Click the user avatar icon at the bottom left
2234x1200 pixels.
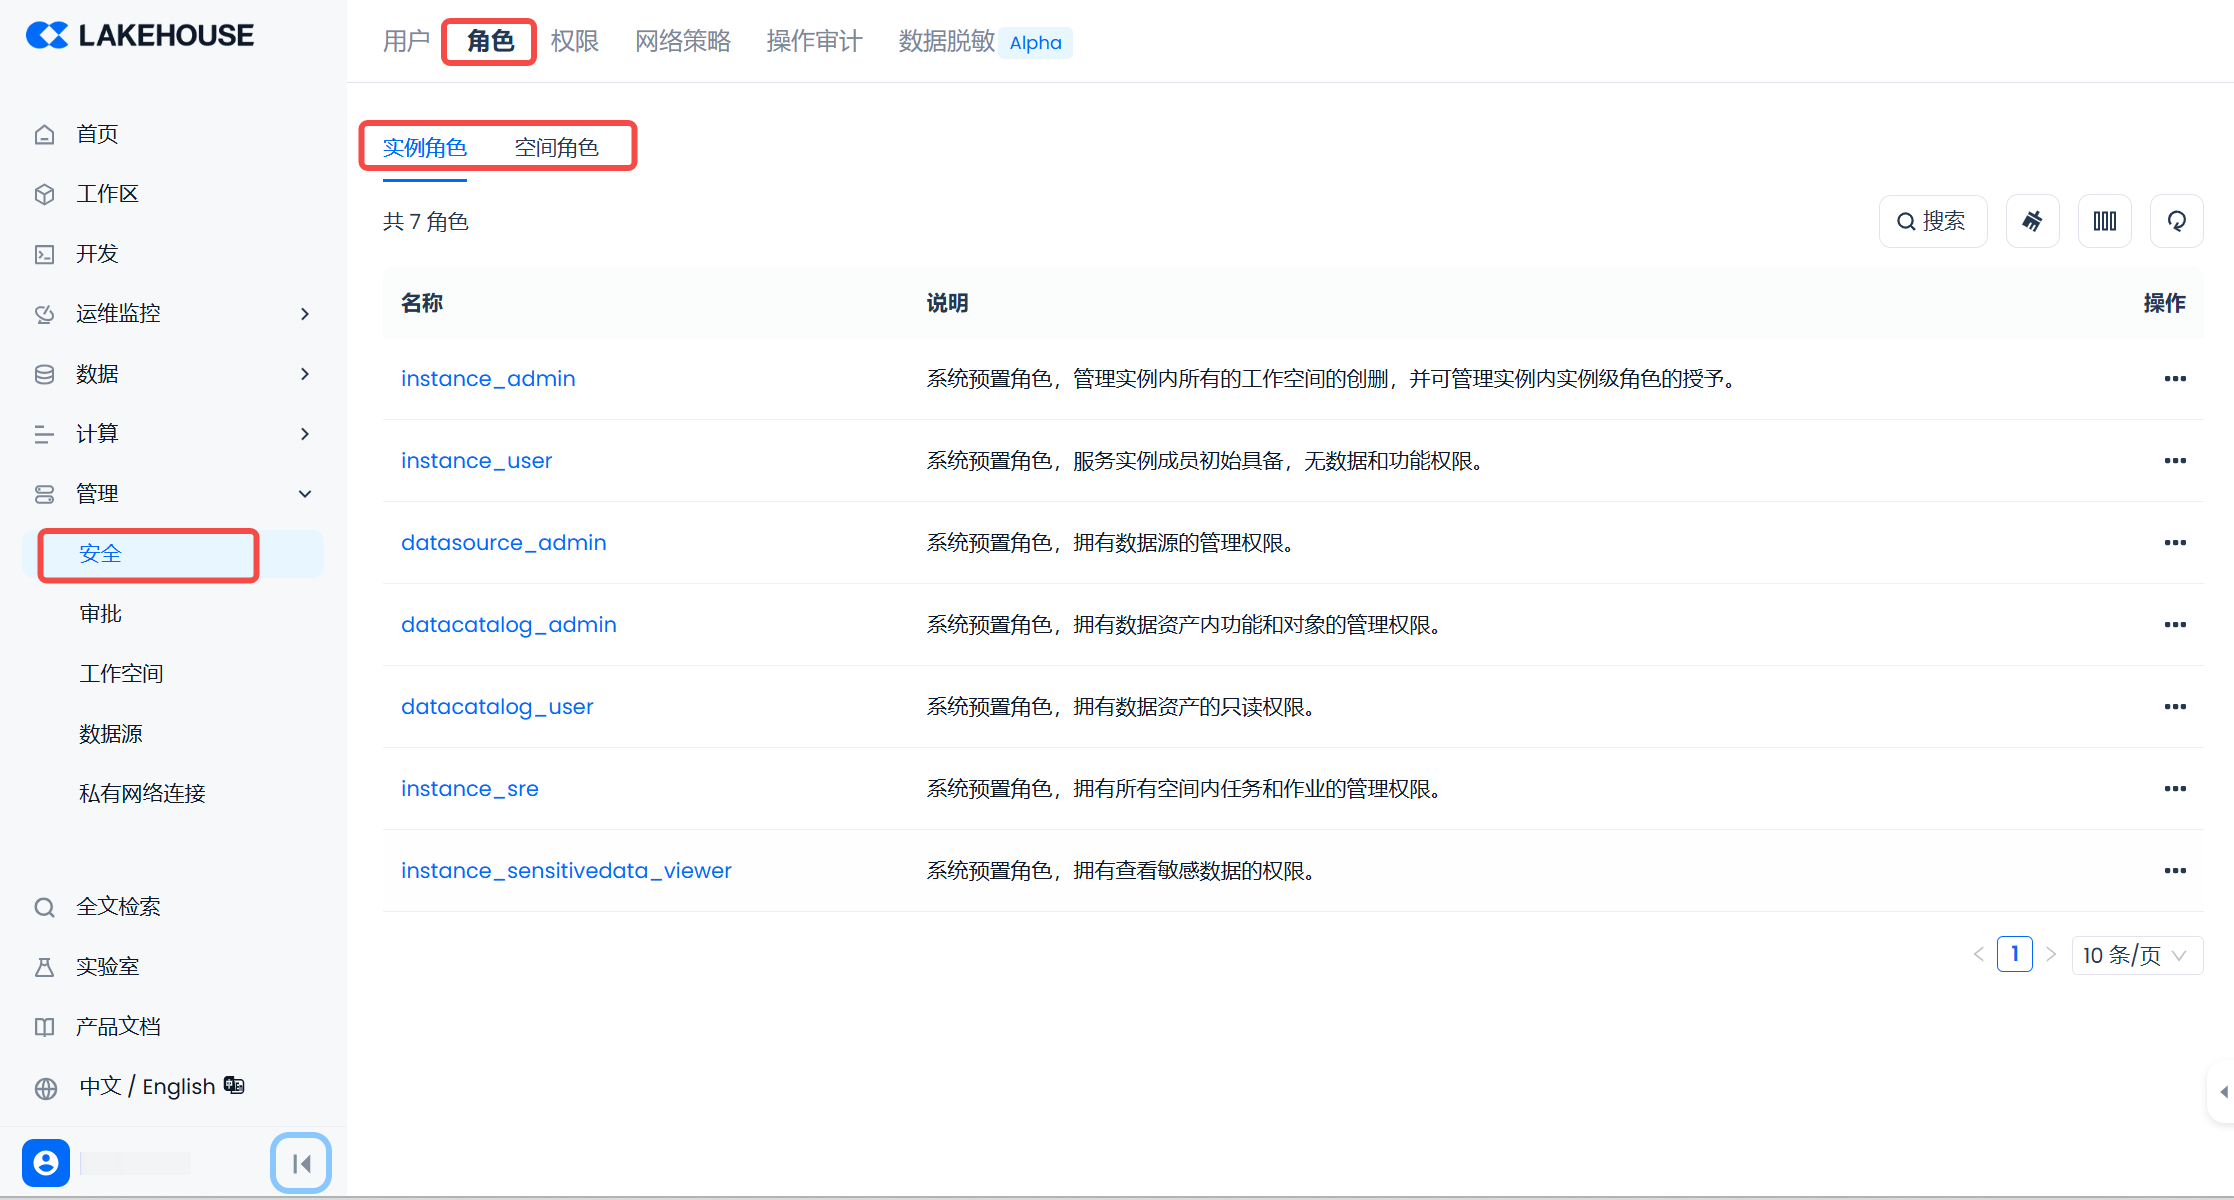[x=46, y=1163]
